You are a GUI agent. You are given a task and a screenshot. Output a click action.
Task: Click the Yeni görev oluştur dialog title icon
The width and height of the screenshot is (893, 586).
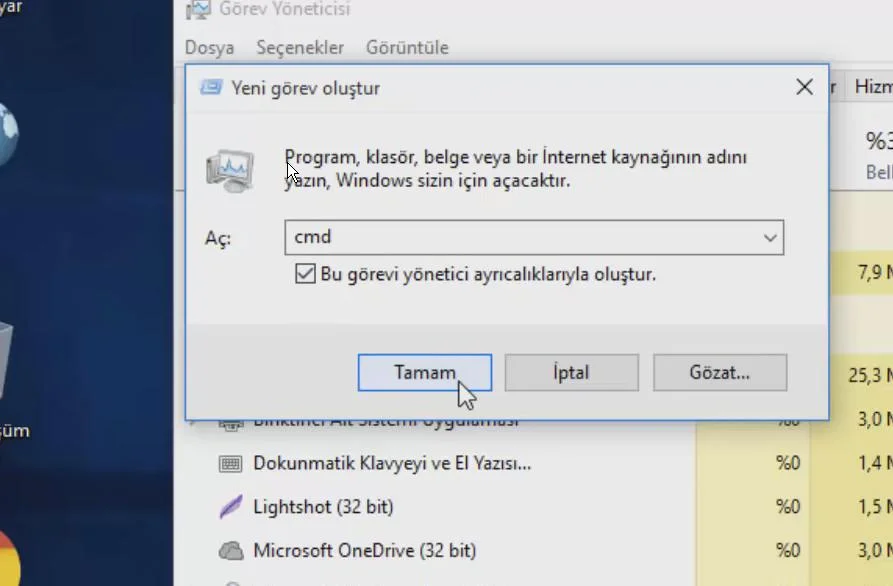tap(211, 88)
